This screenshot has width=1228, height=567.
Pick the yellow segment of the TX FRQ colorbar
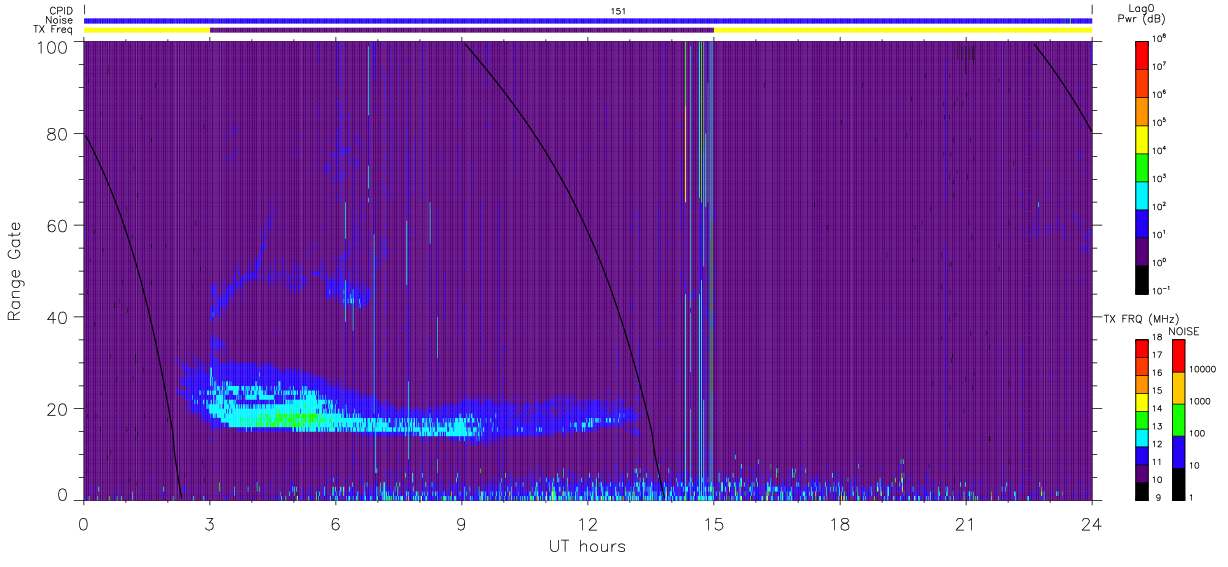coord(1142,401)
